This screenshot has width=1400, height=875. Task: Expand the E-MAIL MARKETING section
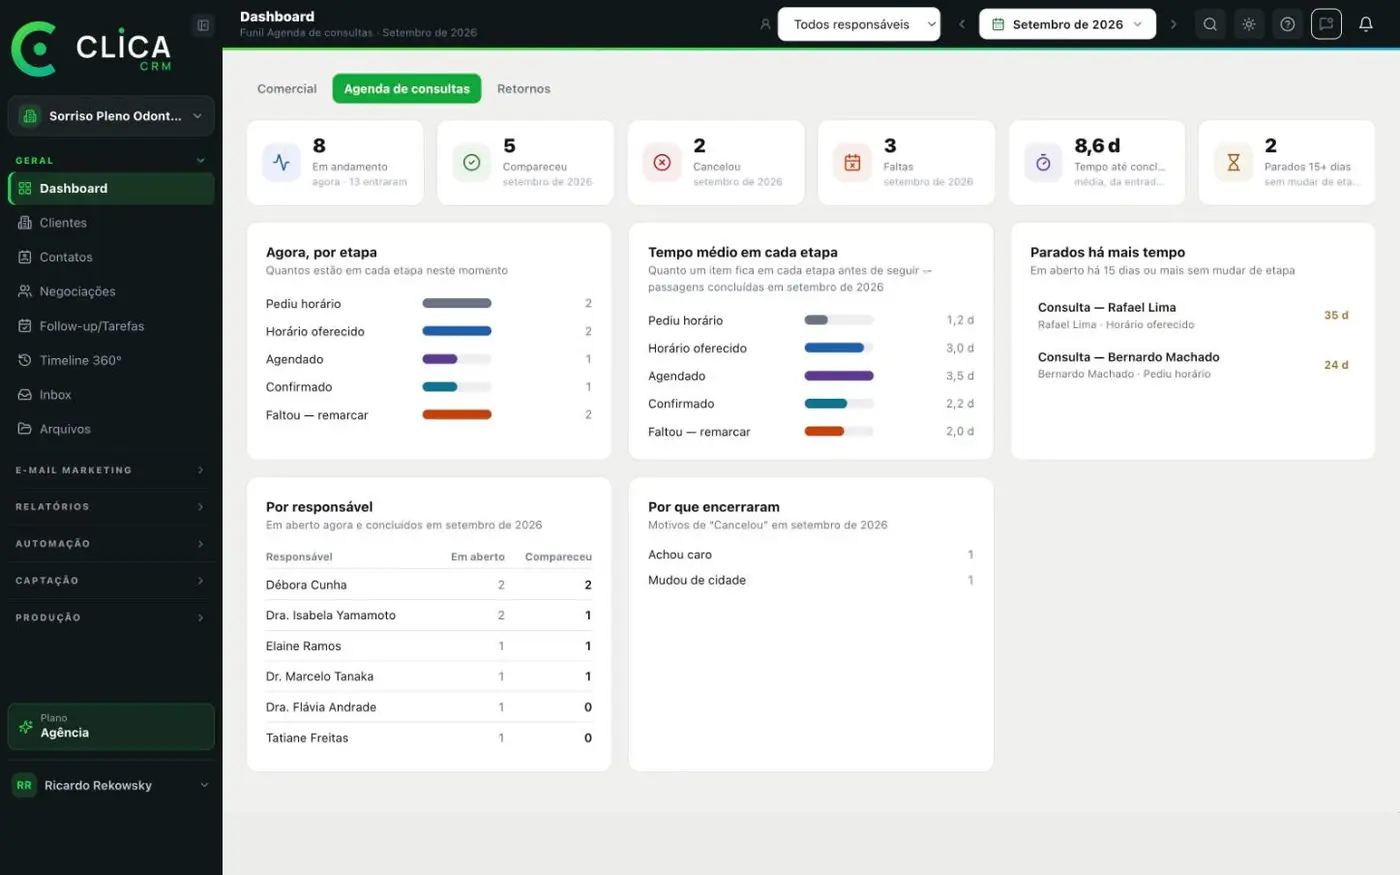pyautogui.click(x=111, y=470)
